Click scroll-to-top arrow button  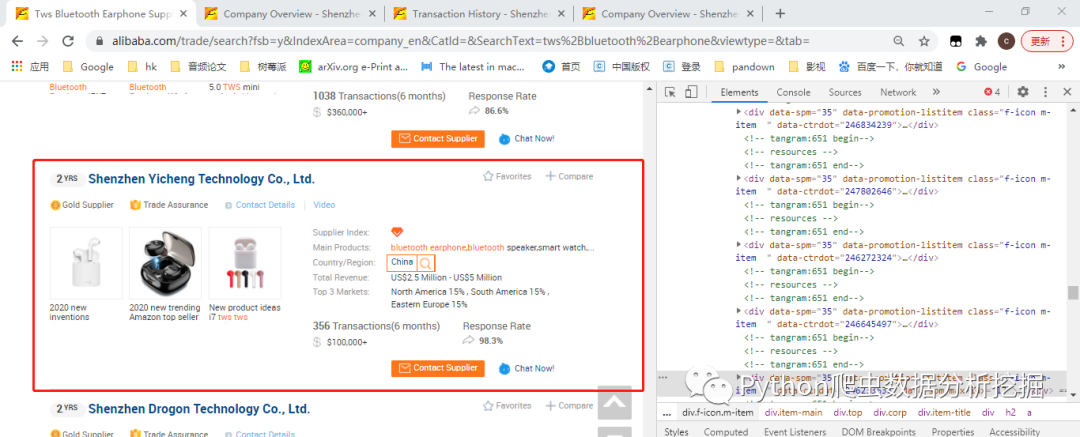[614, 402]
